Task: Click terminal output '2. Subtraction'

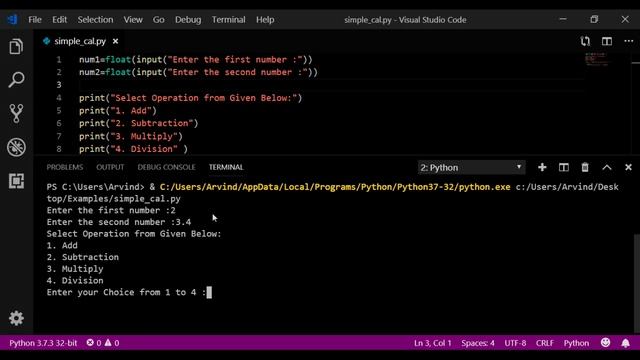Action: coord(82,257)
